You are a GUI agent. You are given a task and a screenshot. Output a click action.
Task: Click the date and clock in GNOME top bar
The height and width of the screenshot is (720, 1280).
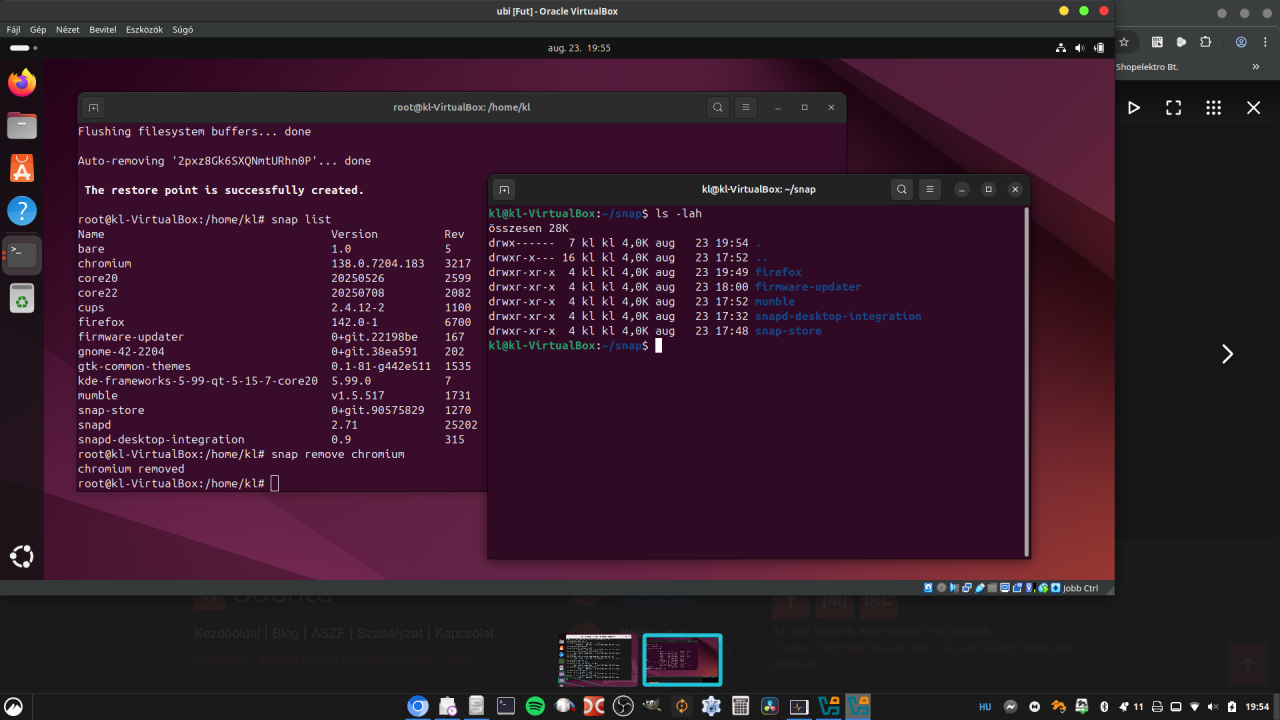point(579,48)
